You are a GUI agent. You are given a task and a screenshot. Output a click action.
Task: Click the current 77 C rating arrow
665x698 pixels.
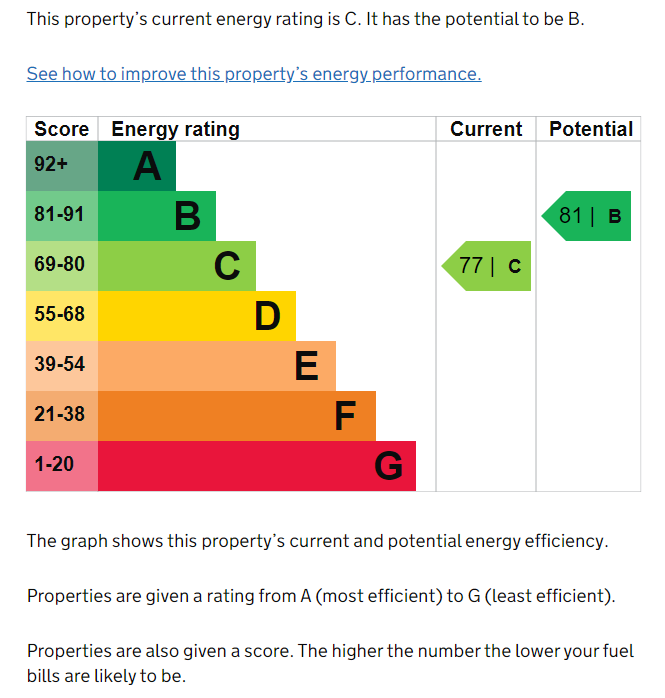coord(488,266)
